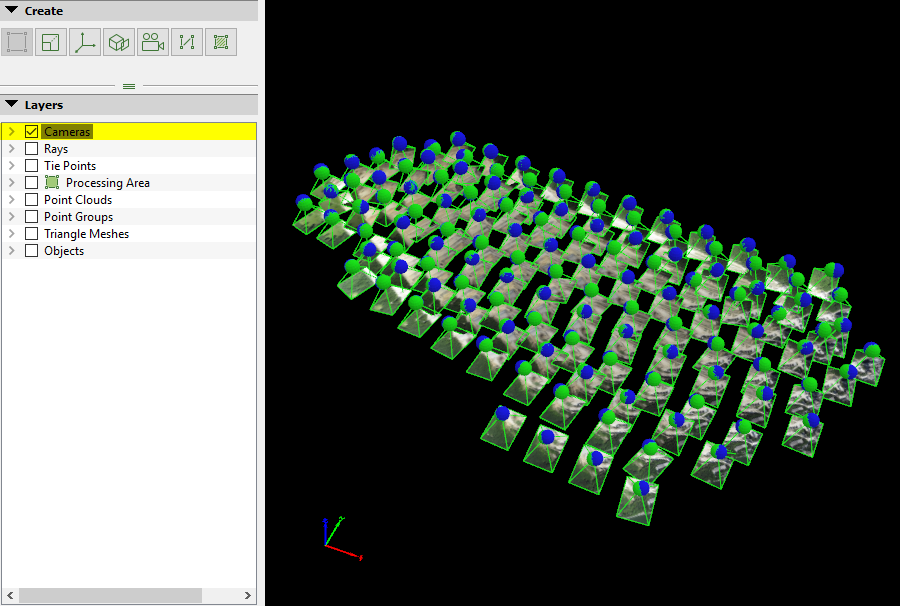Expand the Point Clouds layer
900x606 pixels.
click(x=12, y=199)
